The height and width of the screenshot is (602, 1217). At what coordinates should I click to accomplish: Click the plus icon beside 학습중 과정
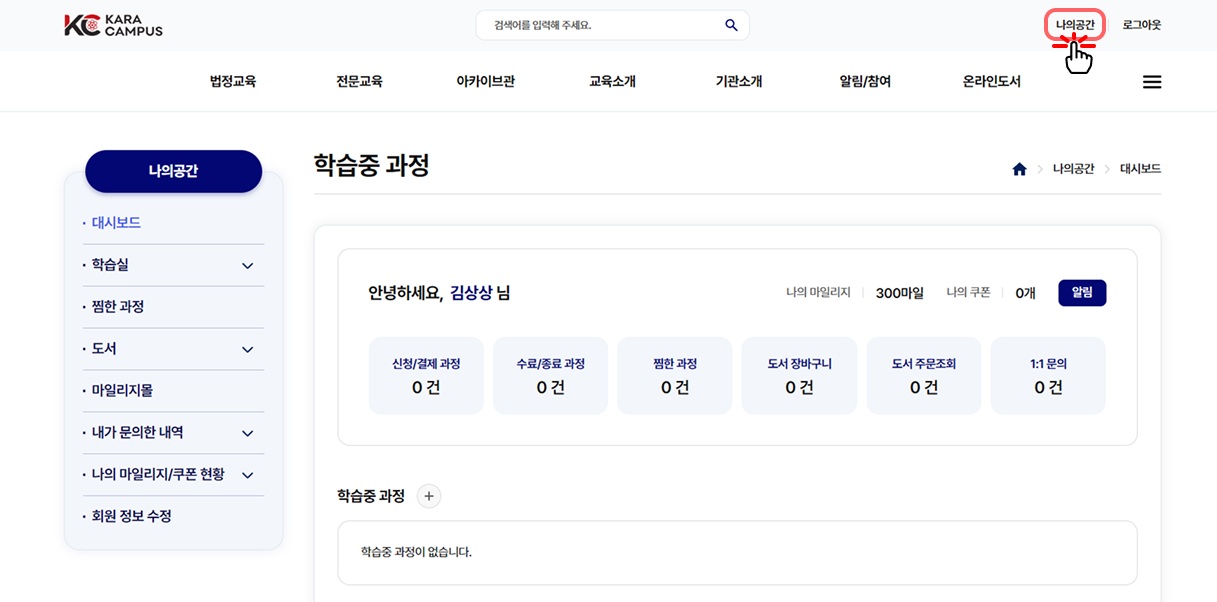429,496
